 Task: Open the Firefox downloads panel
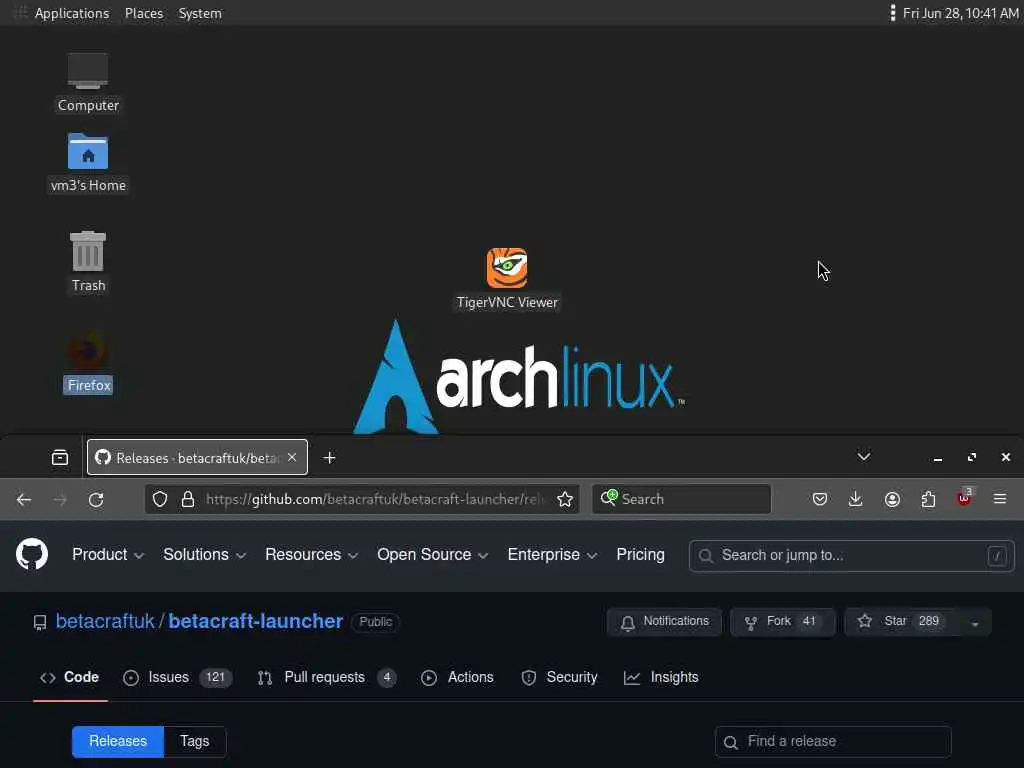[x=856, y=500]
